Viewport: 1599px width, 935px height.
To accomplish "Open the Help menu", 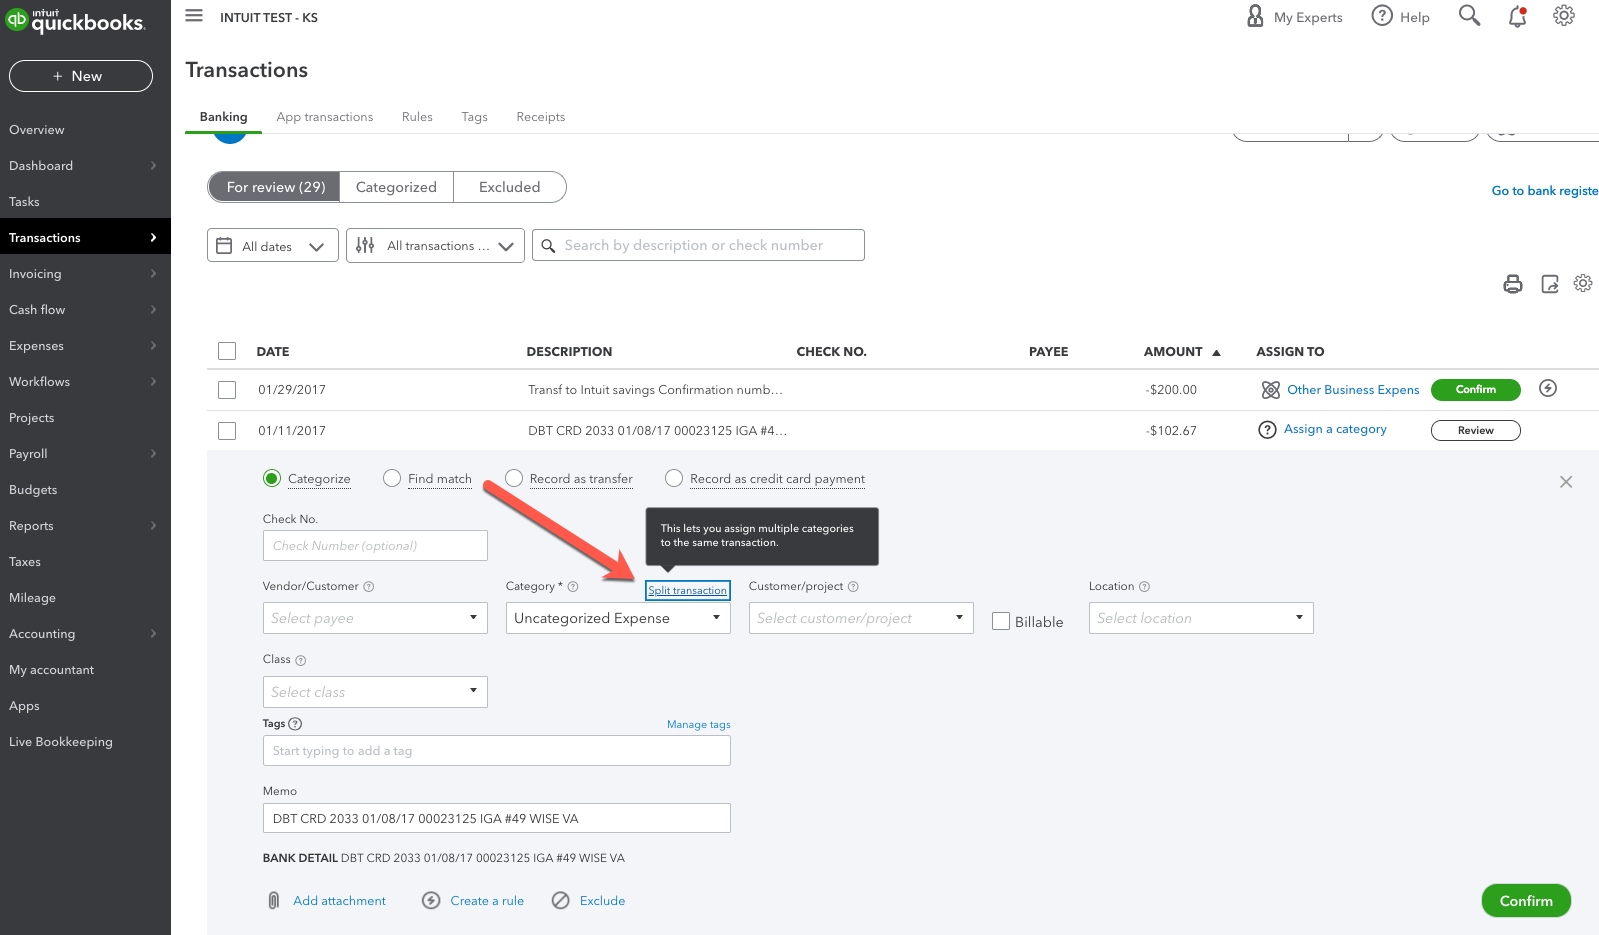I will 1400,17.
